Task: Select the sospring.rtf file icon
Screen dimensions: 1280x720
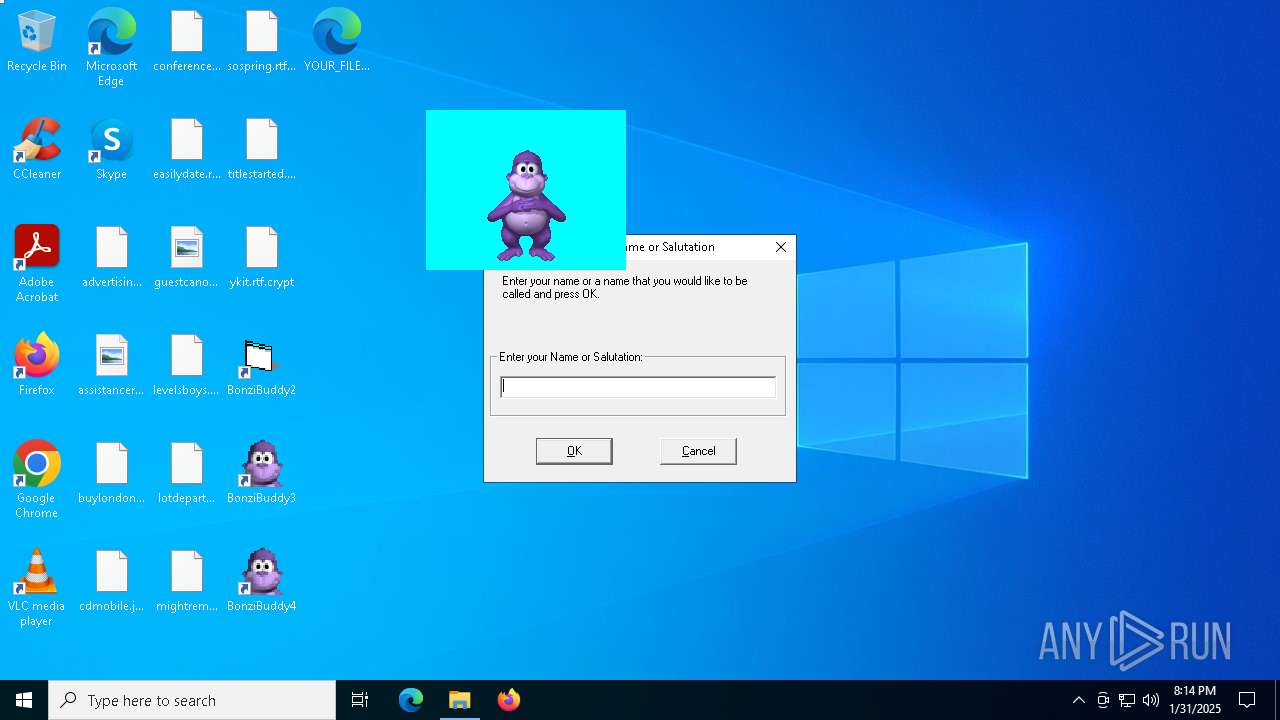Action: 262,42
